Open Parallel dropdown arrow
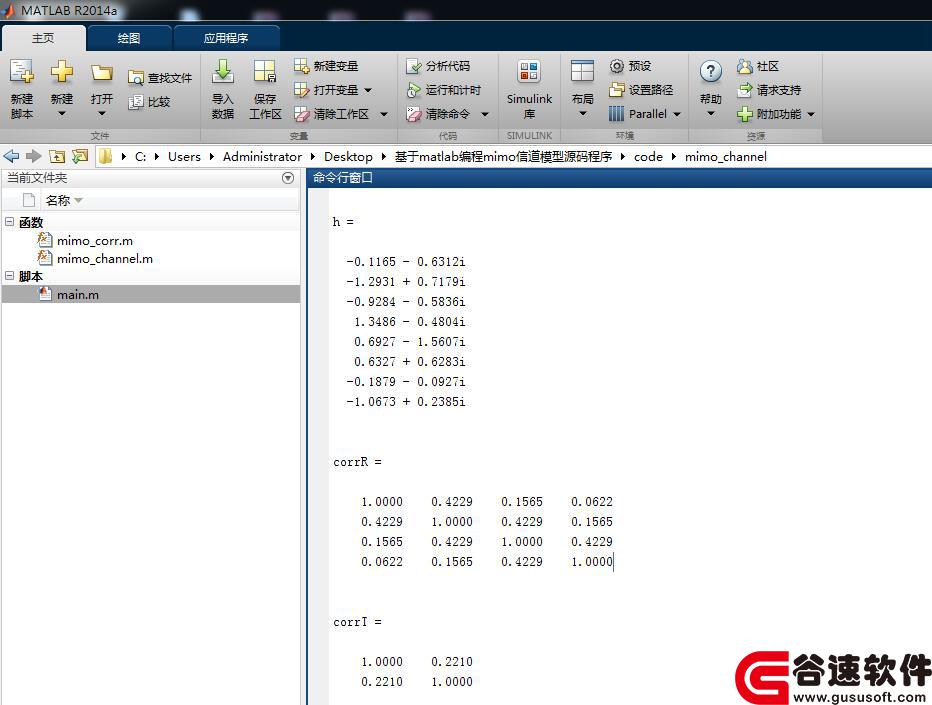Screen dimensions: 932x705 click(x=676, y=114)
